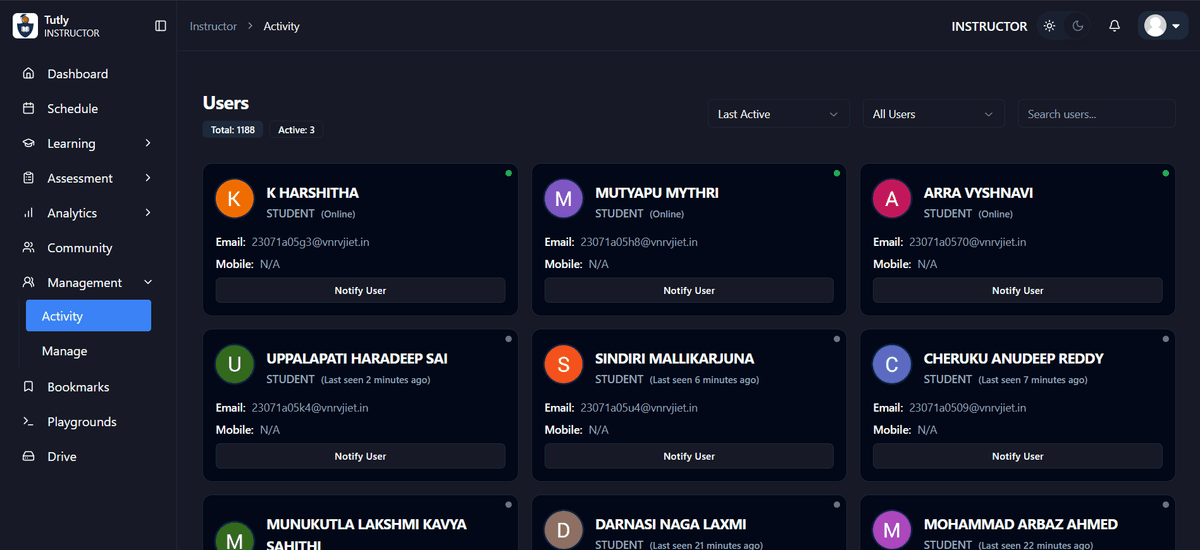Click the Search users input field
The image size is (1200, 550).
pyautogui.click(x=1096, y=114)
